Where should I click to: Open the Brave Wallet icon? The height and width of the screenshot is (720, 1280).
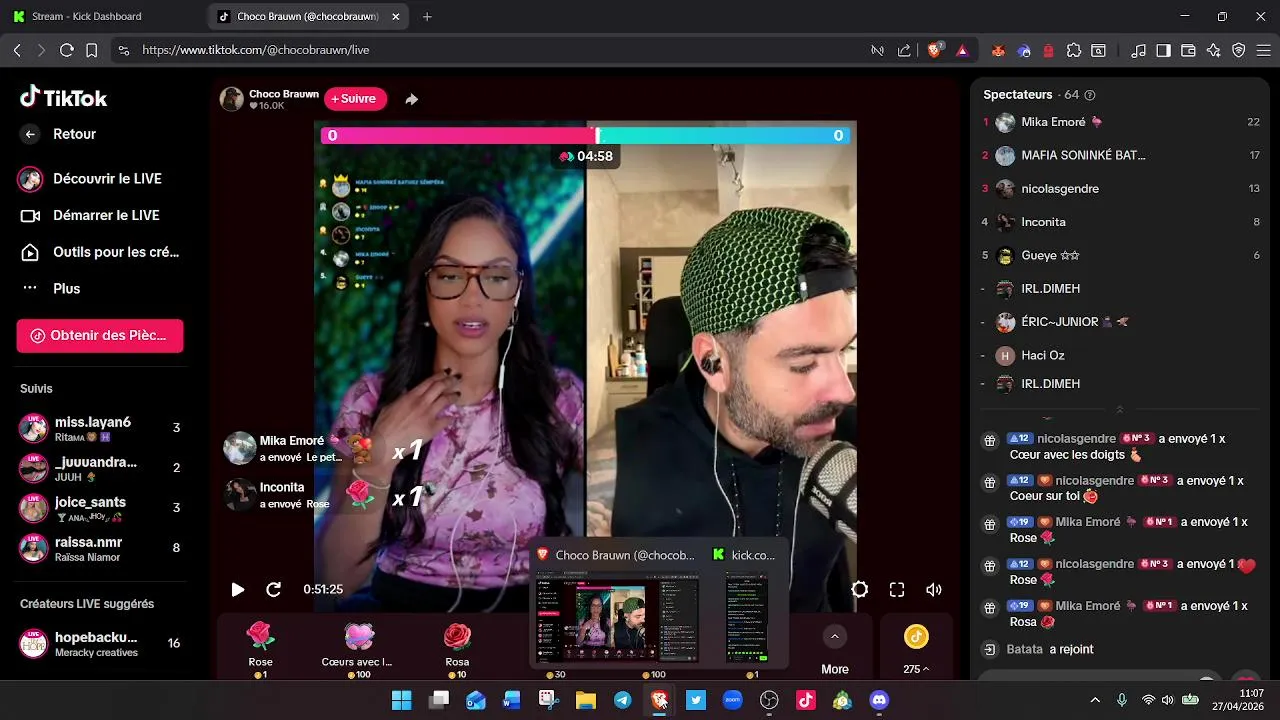1188,50
